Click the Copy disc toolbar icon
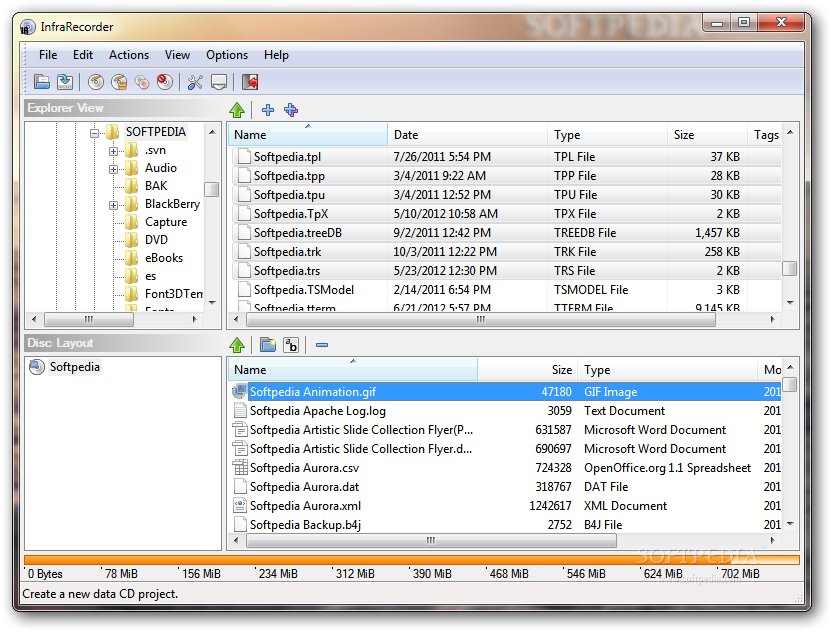This screenshot has width=832, height=632. coord(142,82)
